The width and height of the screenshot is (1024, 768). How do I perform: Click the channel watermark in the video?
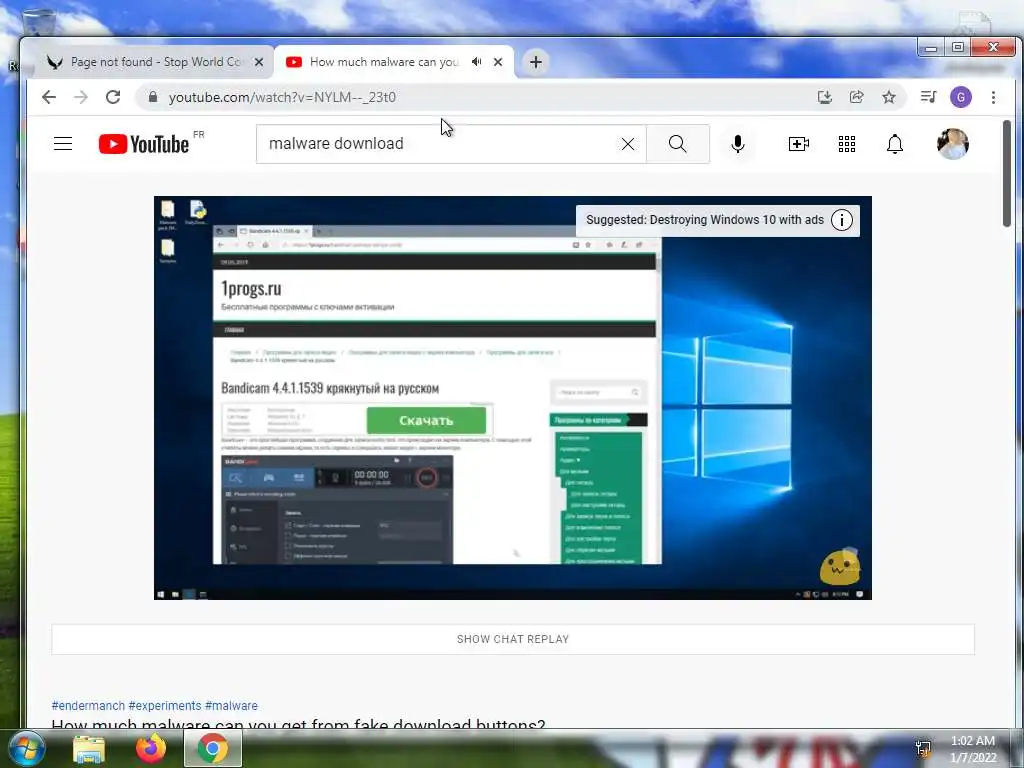[x=840, y=566]
